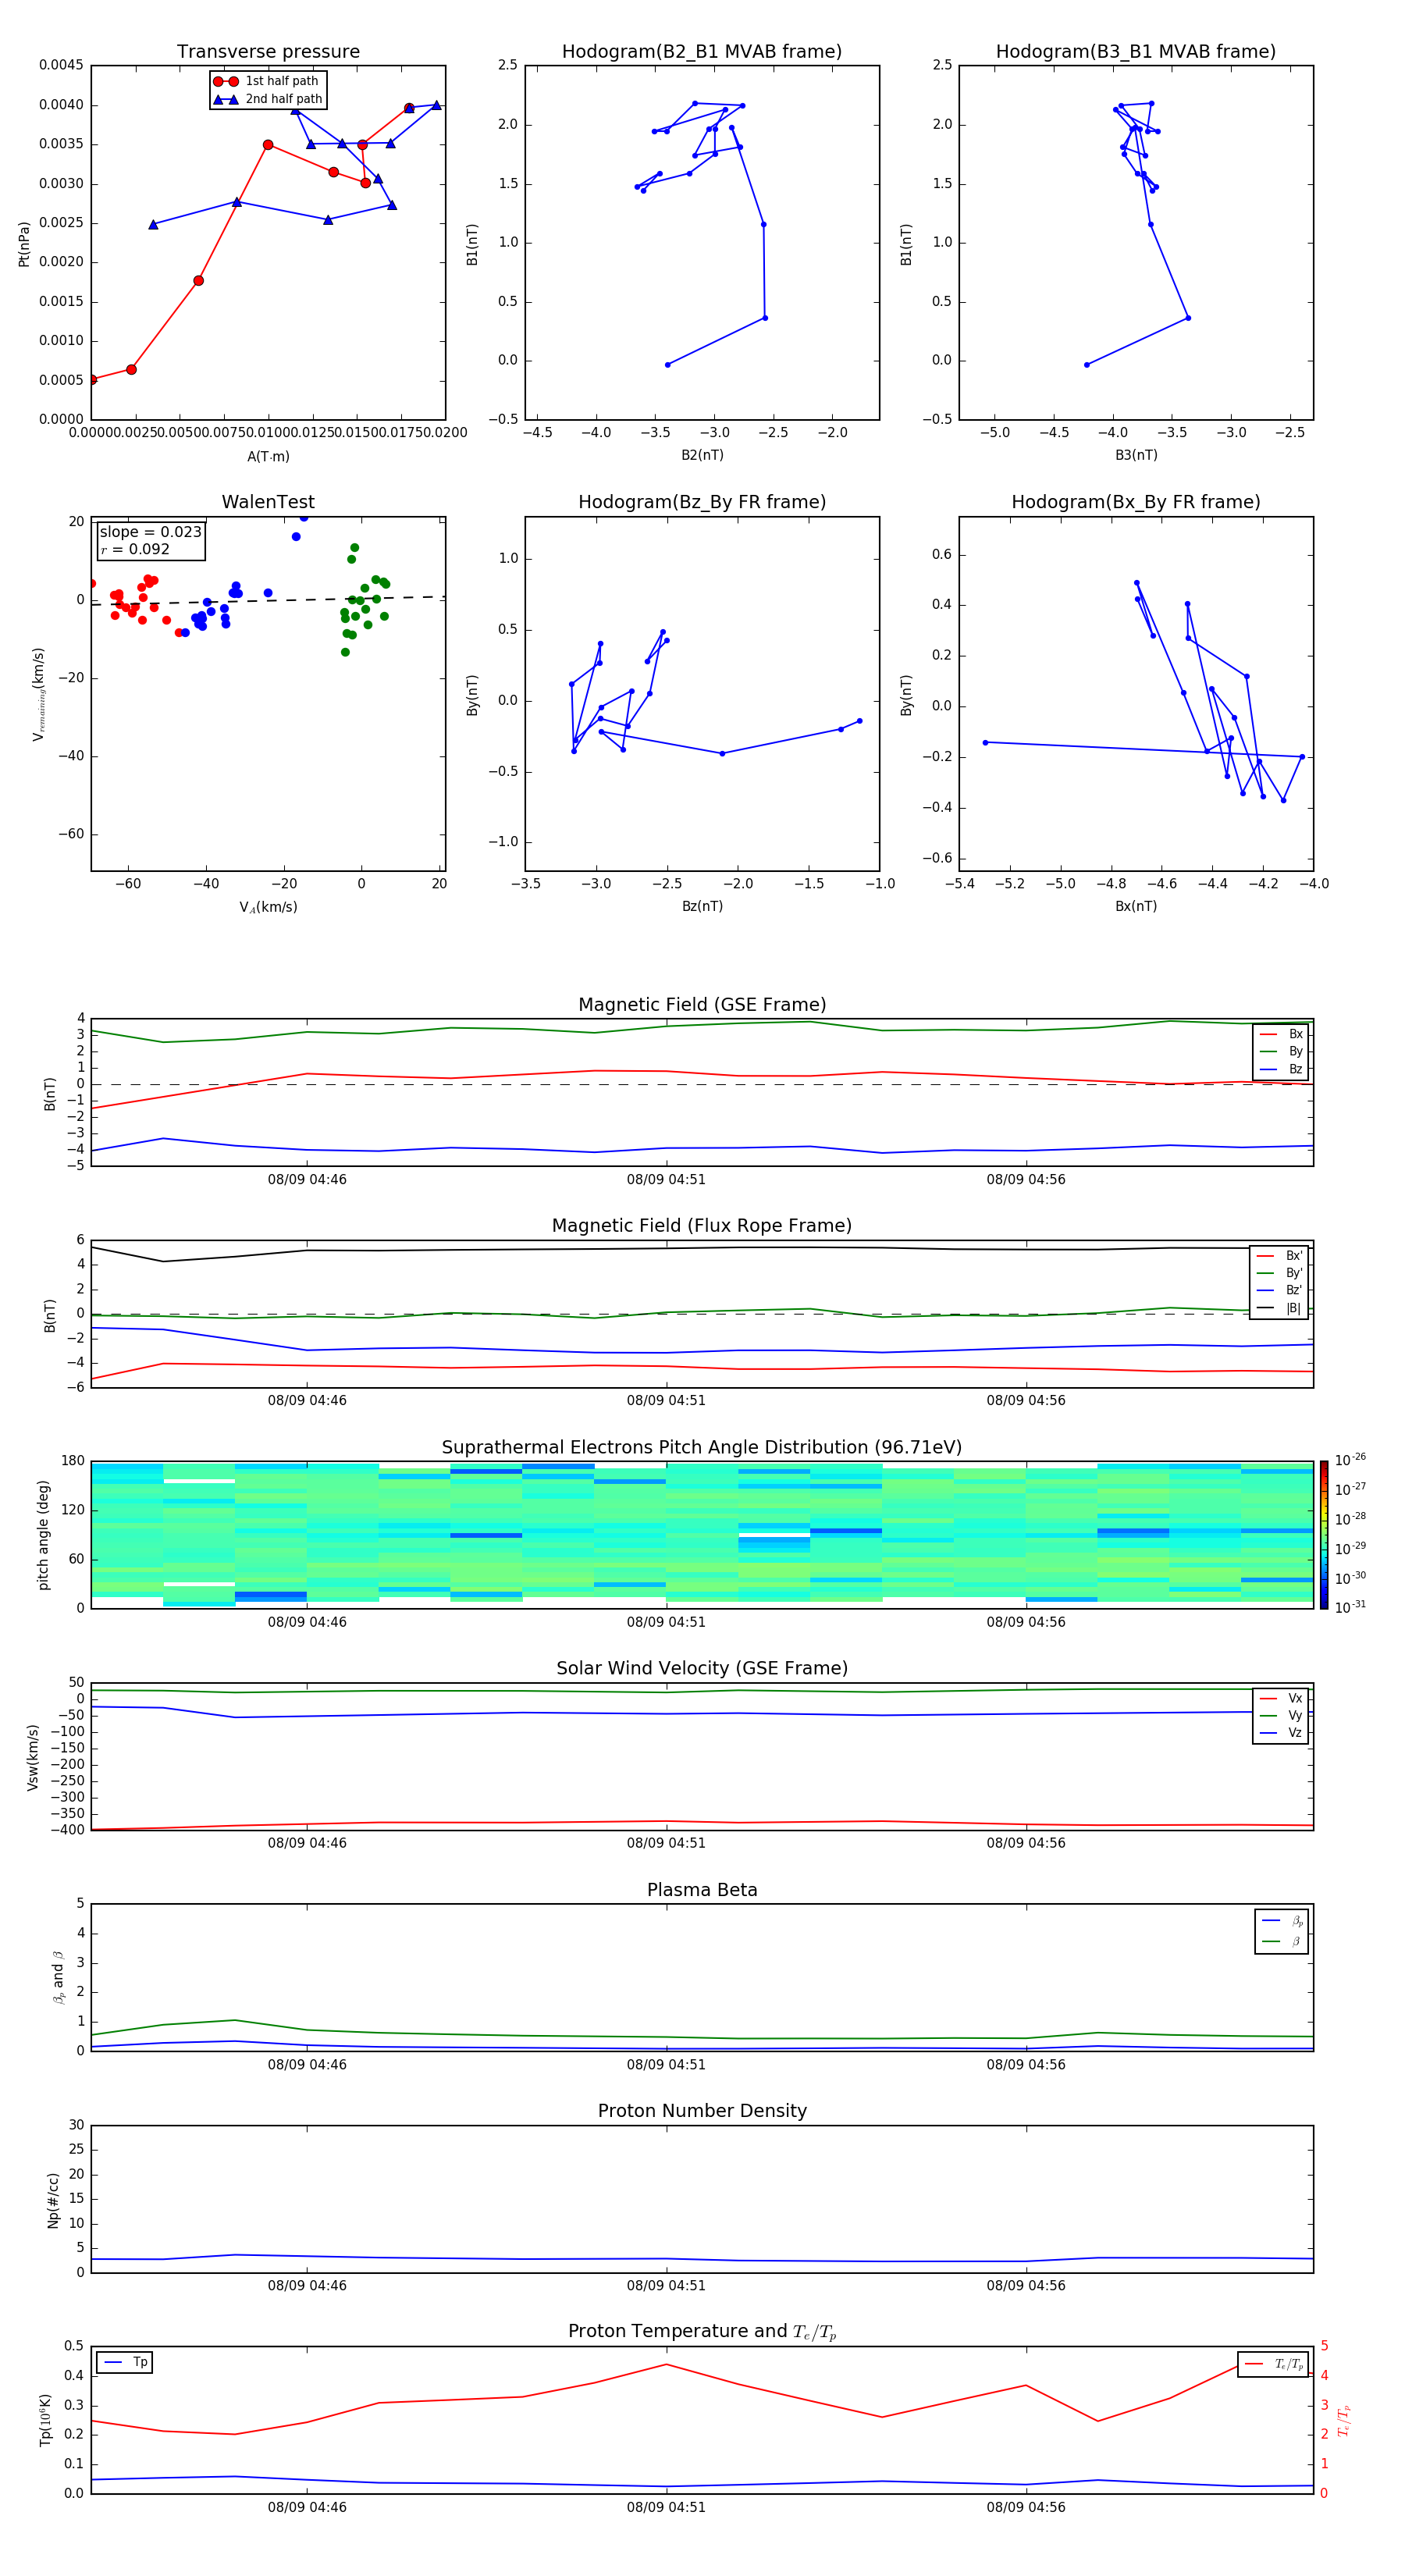Click 'Vx' legend entry in Solar Wind plot
The width and height of the screenshot is (1405, 2576).
pyautogui.click(x=1281, y=1699)
